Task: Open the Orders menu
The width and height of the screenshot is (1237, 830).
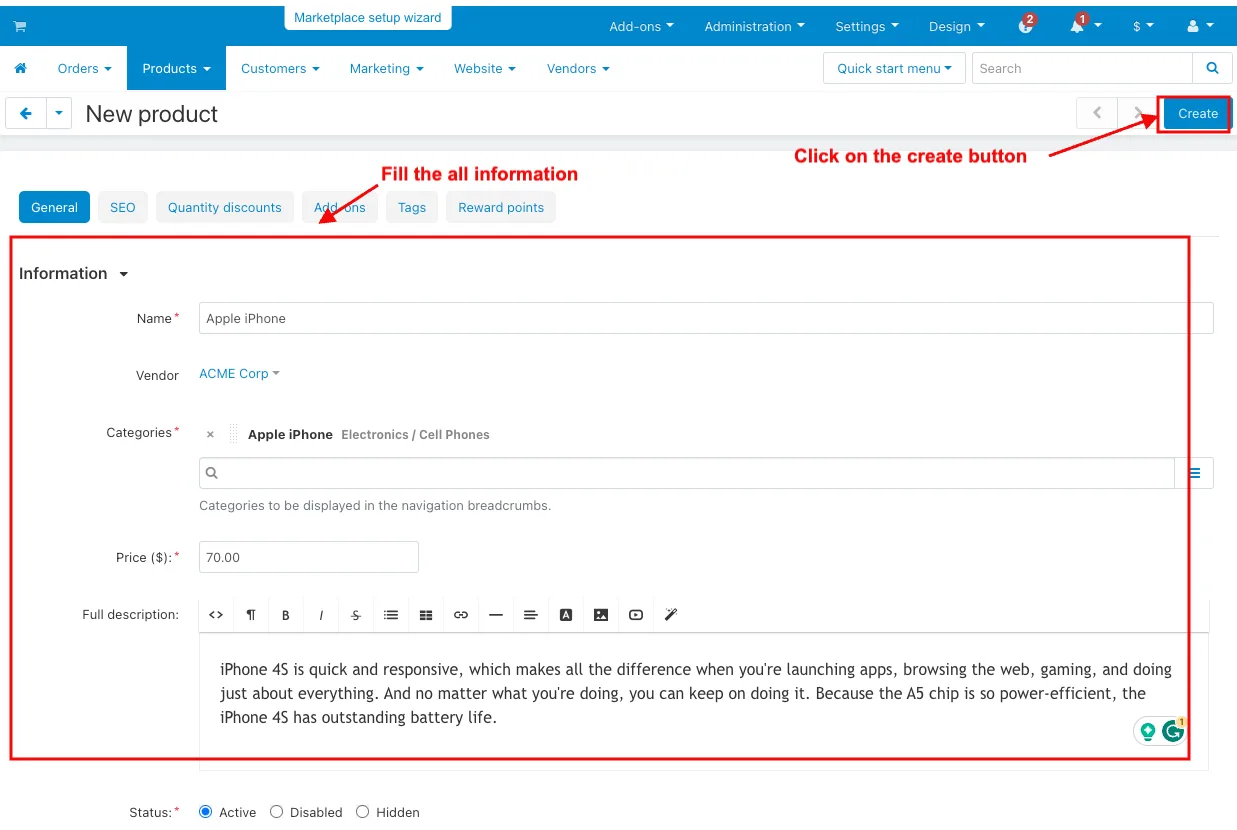Action: (x=84, y=68)
